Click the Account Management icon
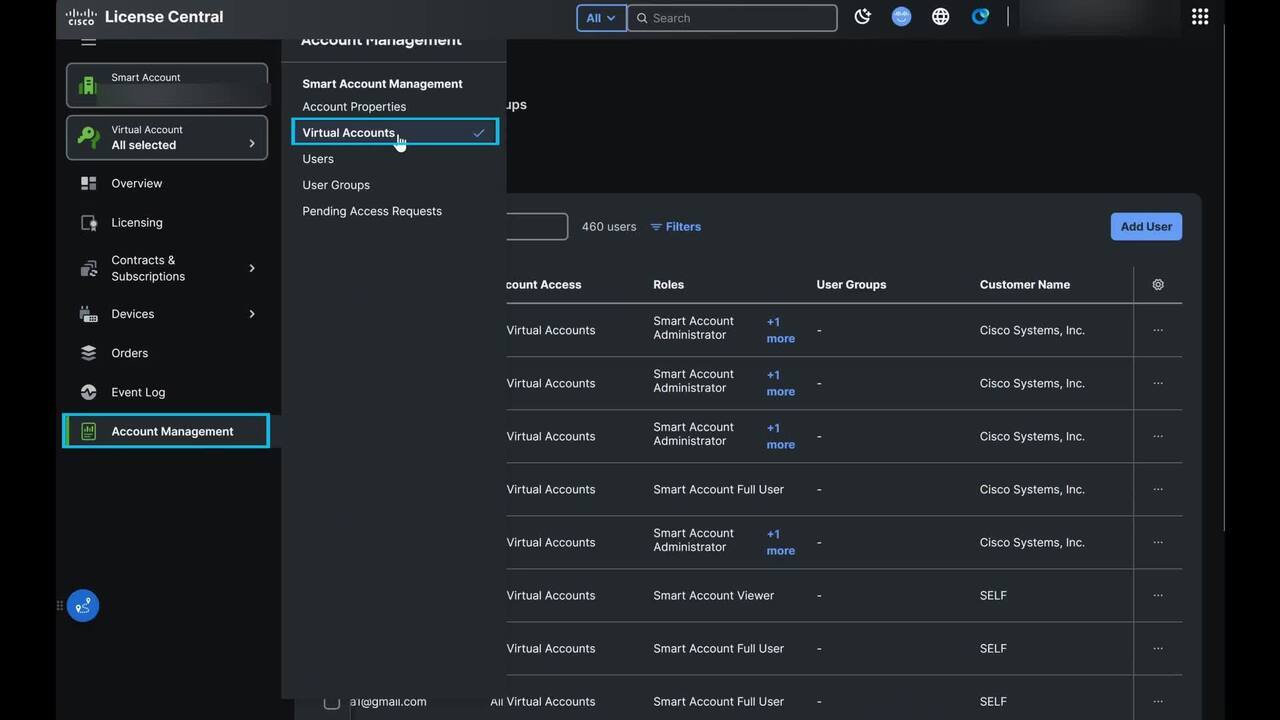 (x=88, y=432)
